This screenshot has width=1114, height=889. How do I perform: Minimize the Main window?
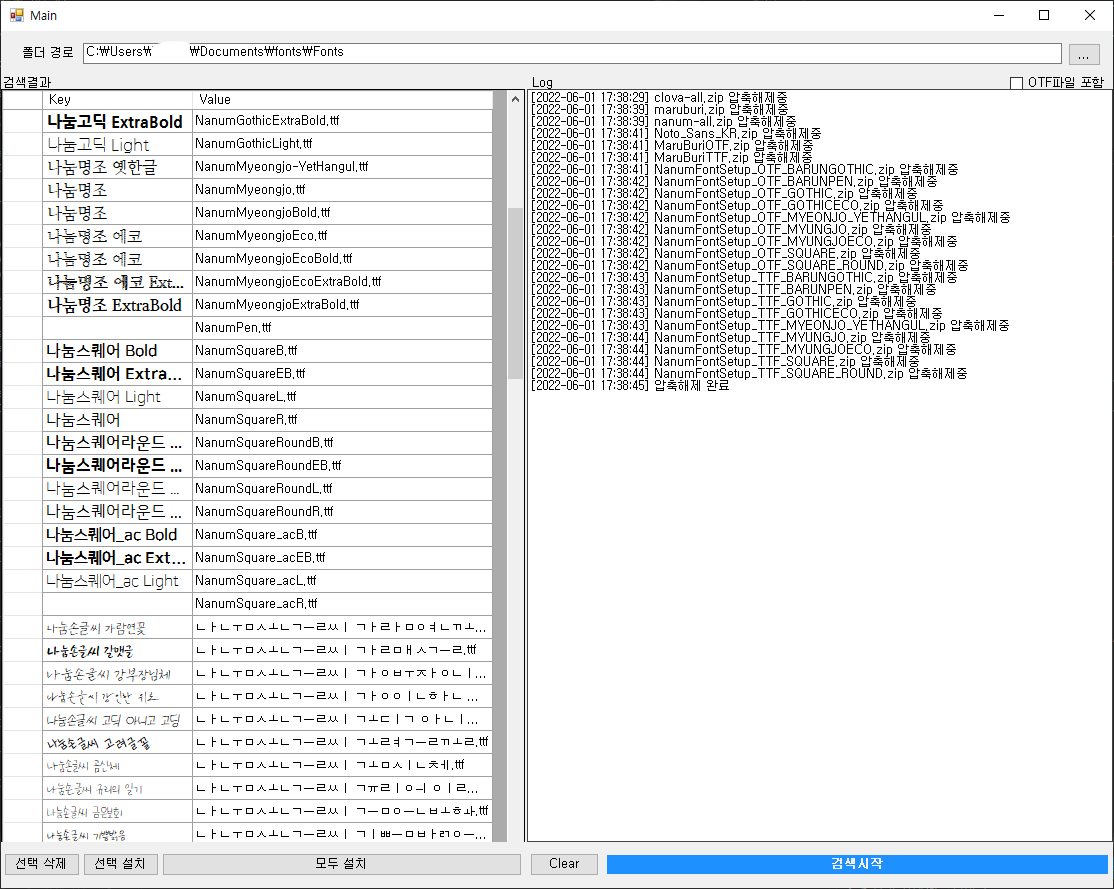pos(999,15)
